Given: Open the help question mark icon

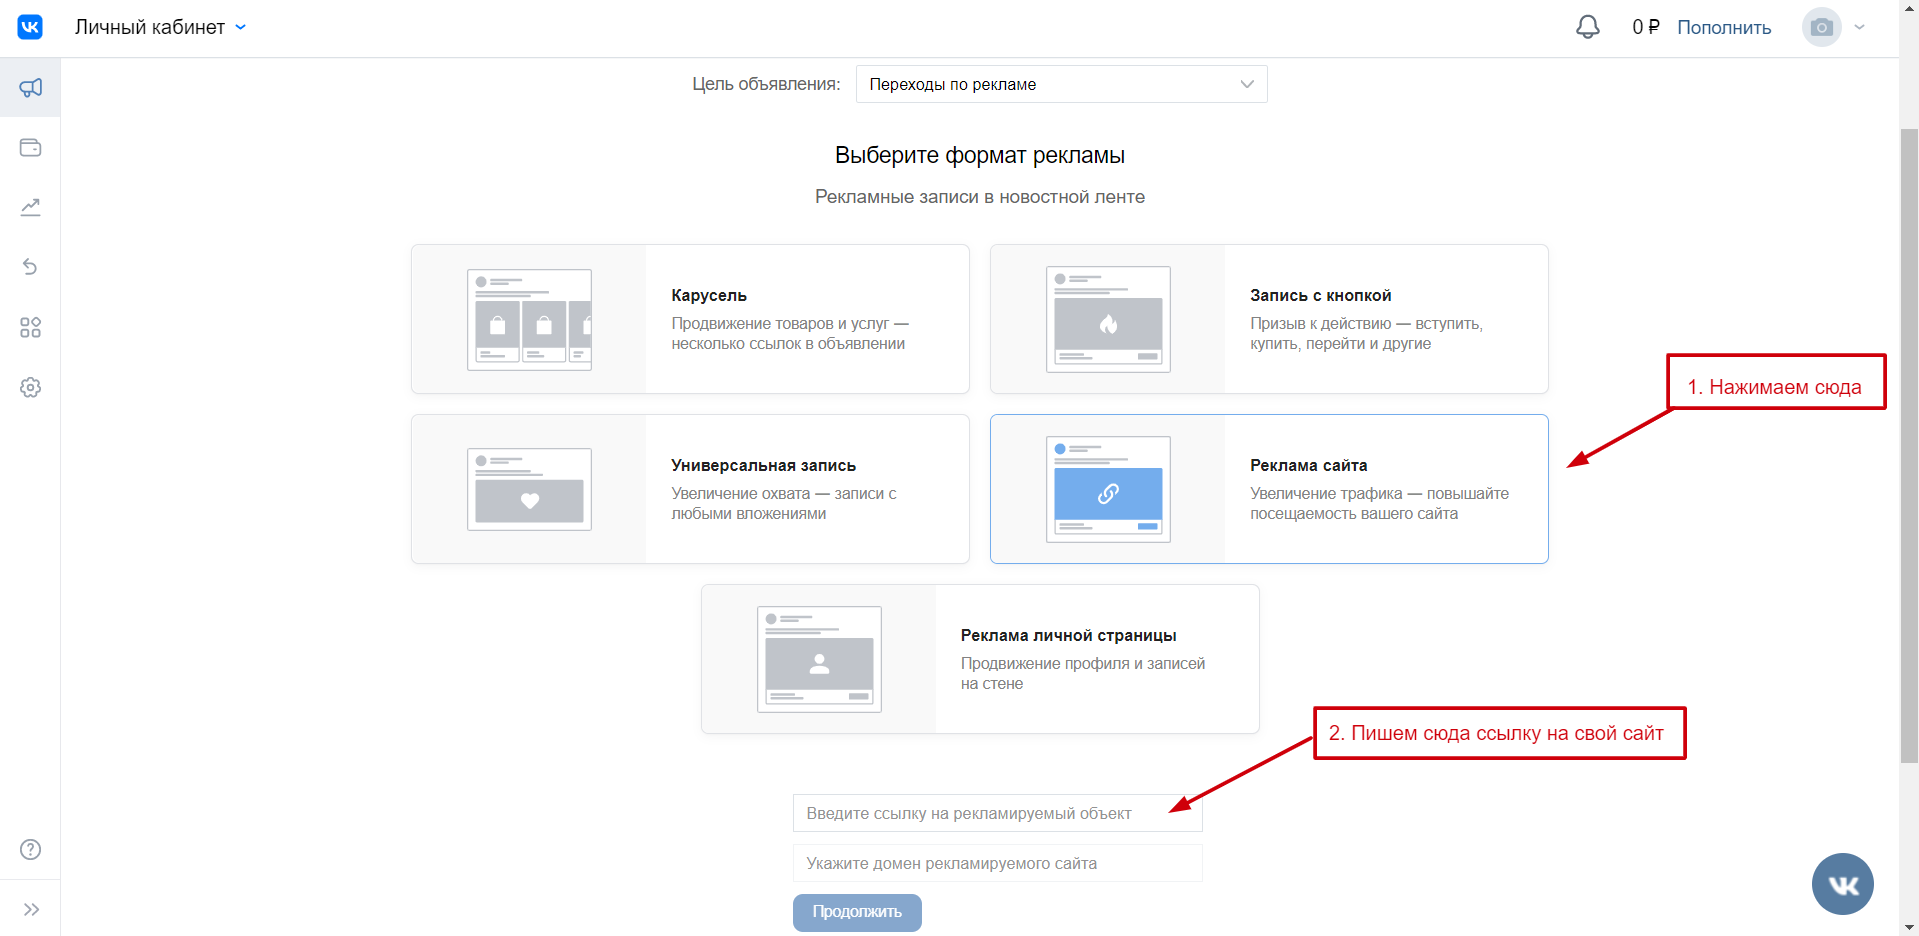Looking at the screenshot, I should point(30,849).
